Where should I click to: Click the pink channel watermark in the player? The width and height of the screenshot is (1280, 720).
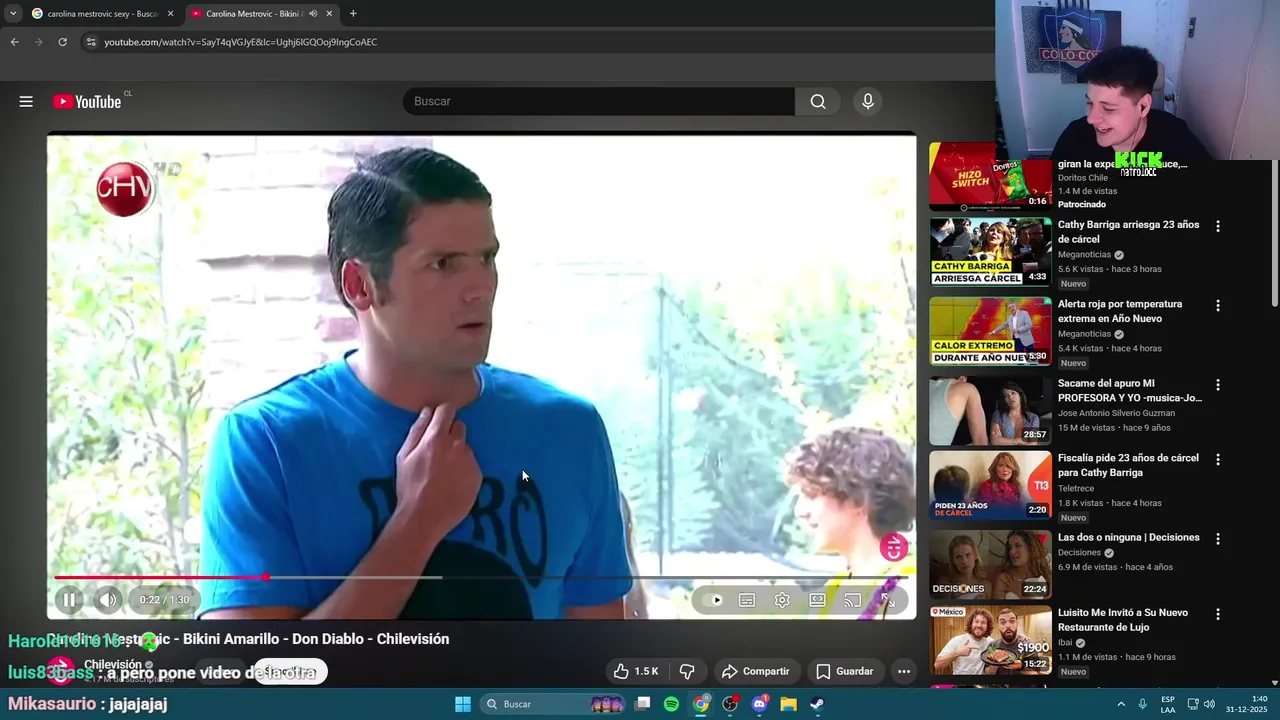pyautogui.click(x=893, y=547)
